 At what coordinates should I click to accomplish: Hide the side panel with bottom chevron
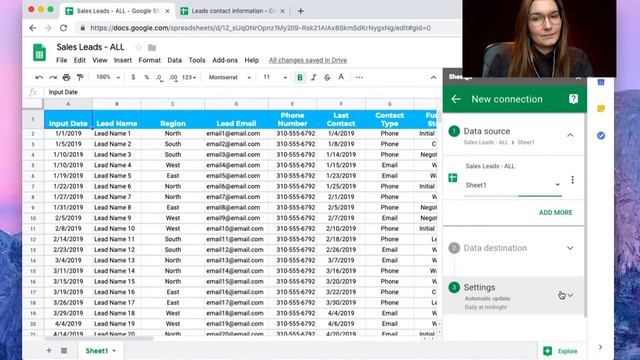600,347
